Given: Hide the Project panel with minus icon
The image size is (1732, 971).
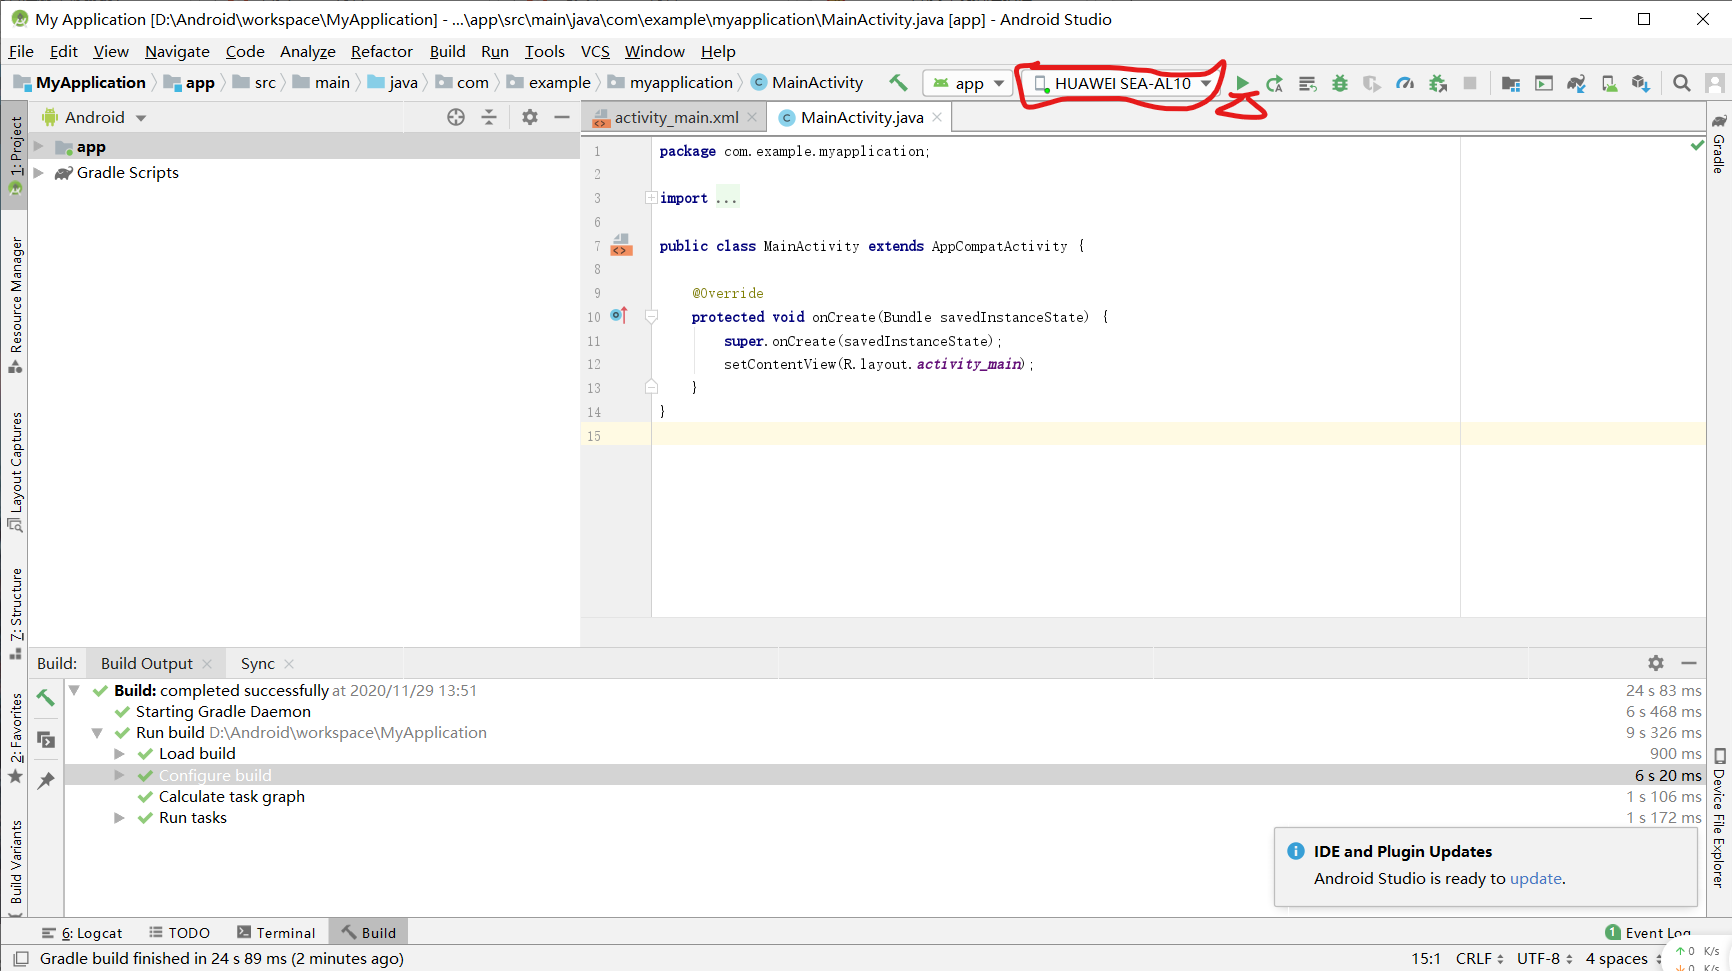Looking at the screenshot, I should pos(562,117).
